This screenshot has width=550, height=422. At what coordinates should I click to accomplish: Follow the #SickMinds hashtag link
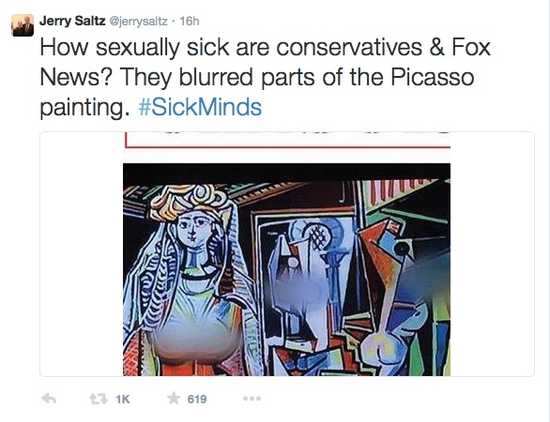point(200,107)
